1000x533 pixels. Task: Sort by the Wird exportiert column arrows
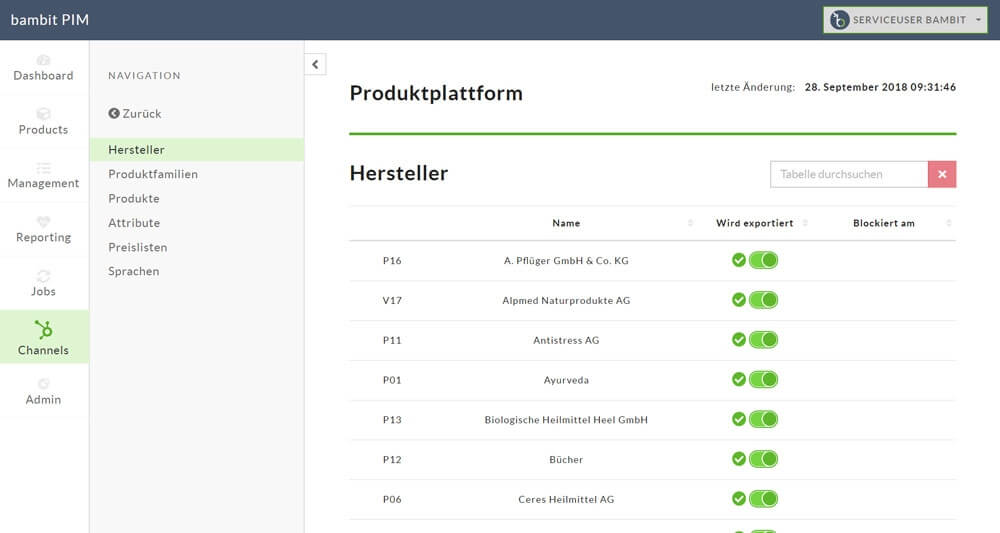(x=805, y=223)
